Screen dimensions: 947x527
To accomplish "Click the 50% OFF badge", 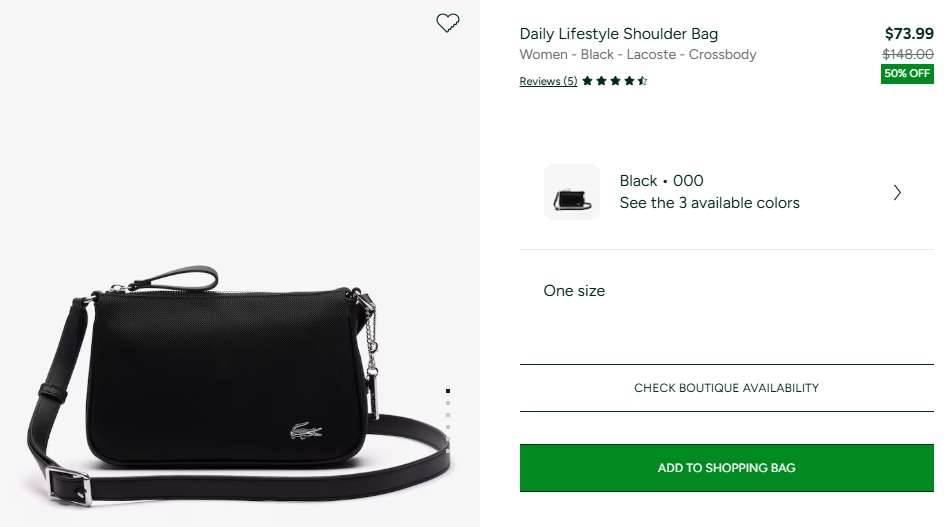I will coord(907,74).
